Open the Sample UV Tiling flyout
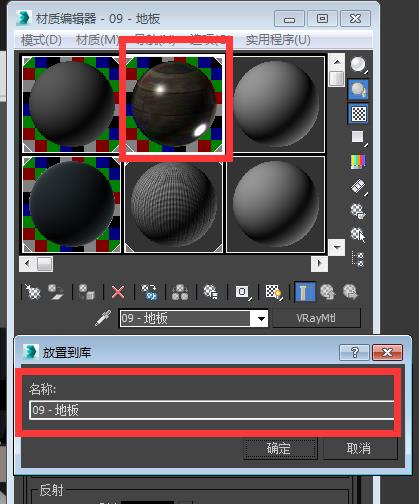Image resolution: width=419 pixels, height=504 pixels. [x=358, y=137]
